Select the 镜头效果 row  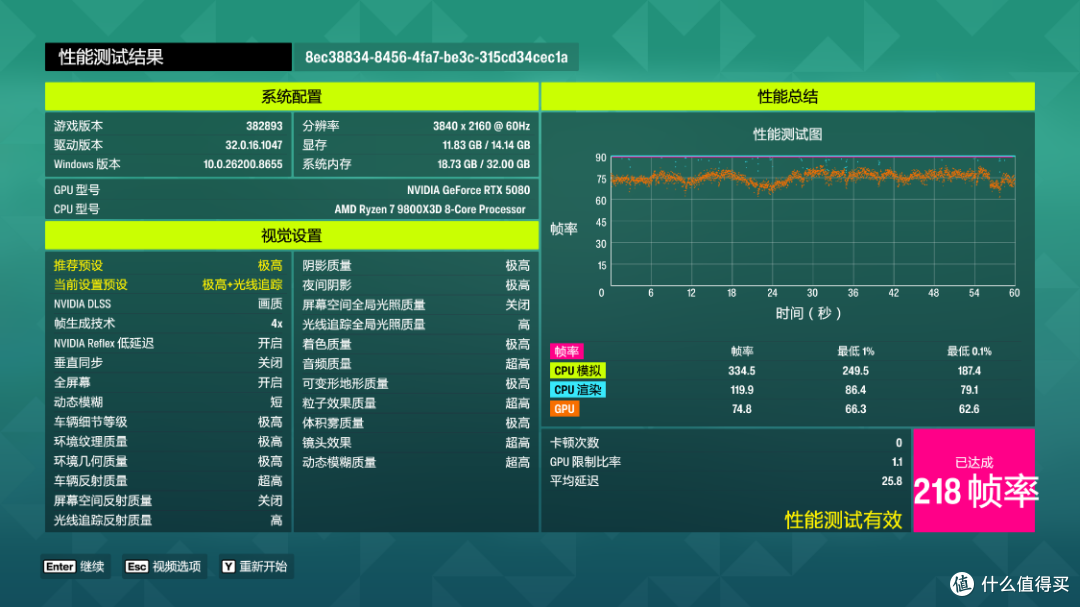pyautogui.click(x=416, y=442)
